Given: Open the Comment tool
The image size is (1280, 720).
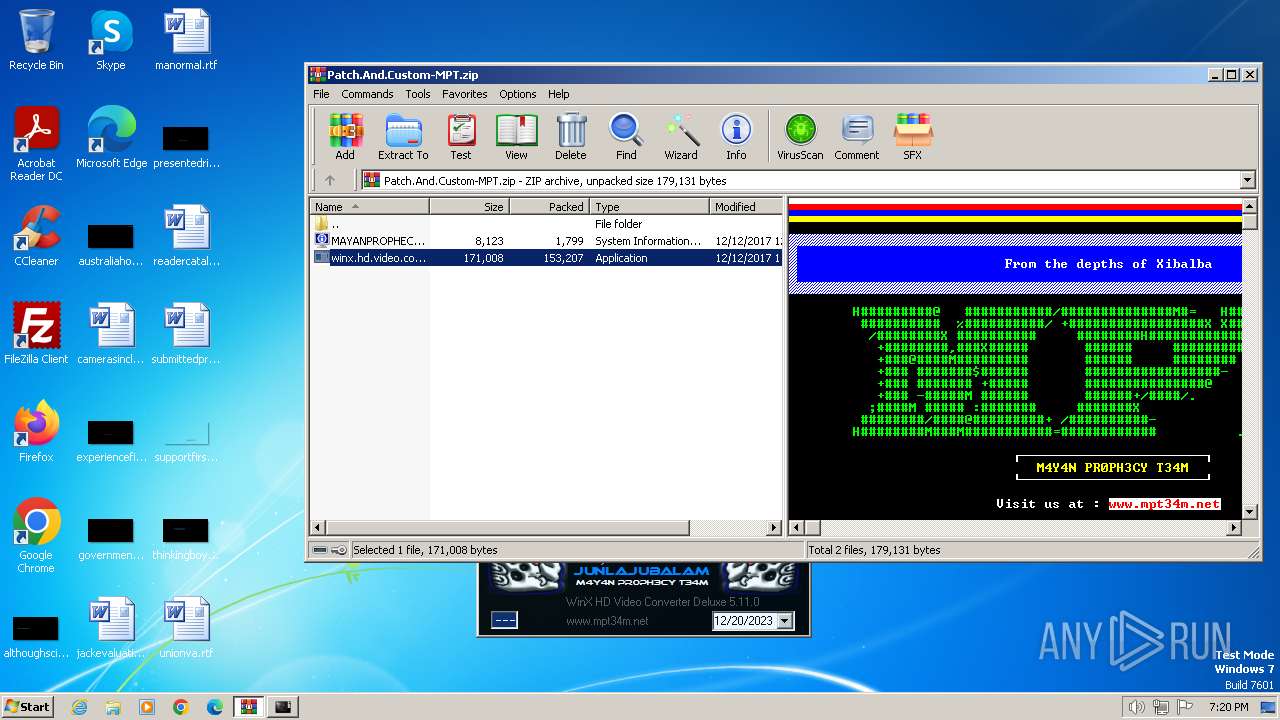Looking at the screenshot, I should pyautogui.click(x=857, y=136).
